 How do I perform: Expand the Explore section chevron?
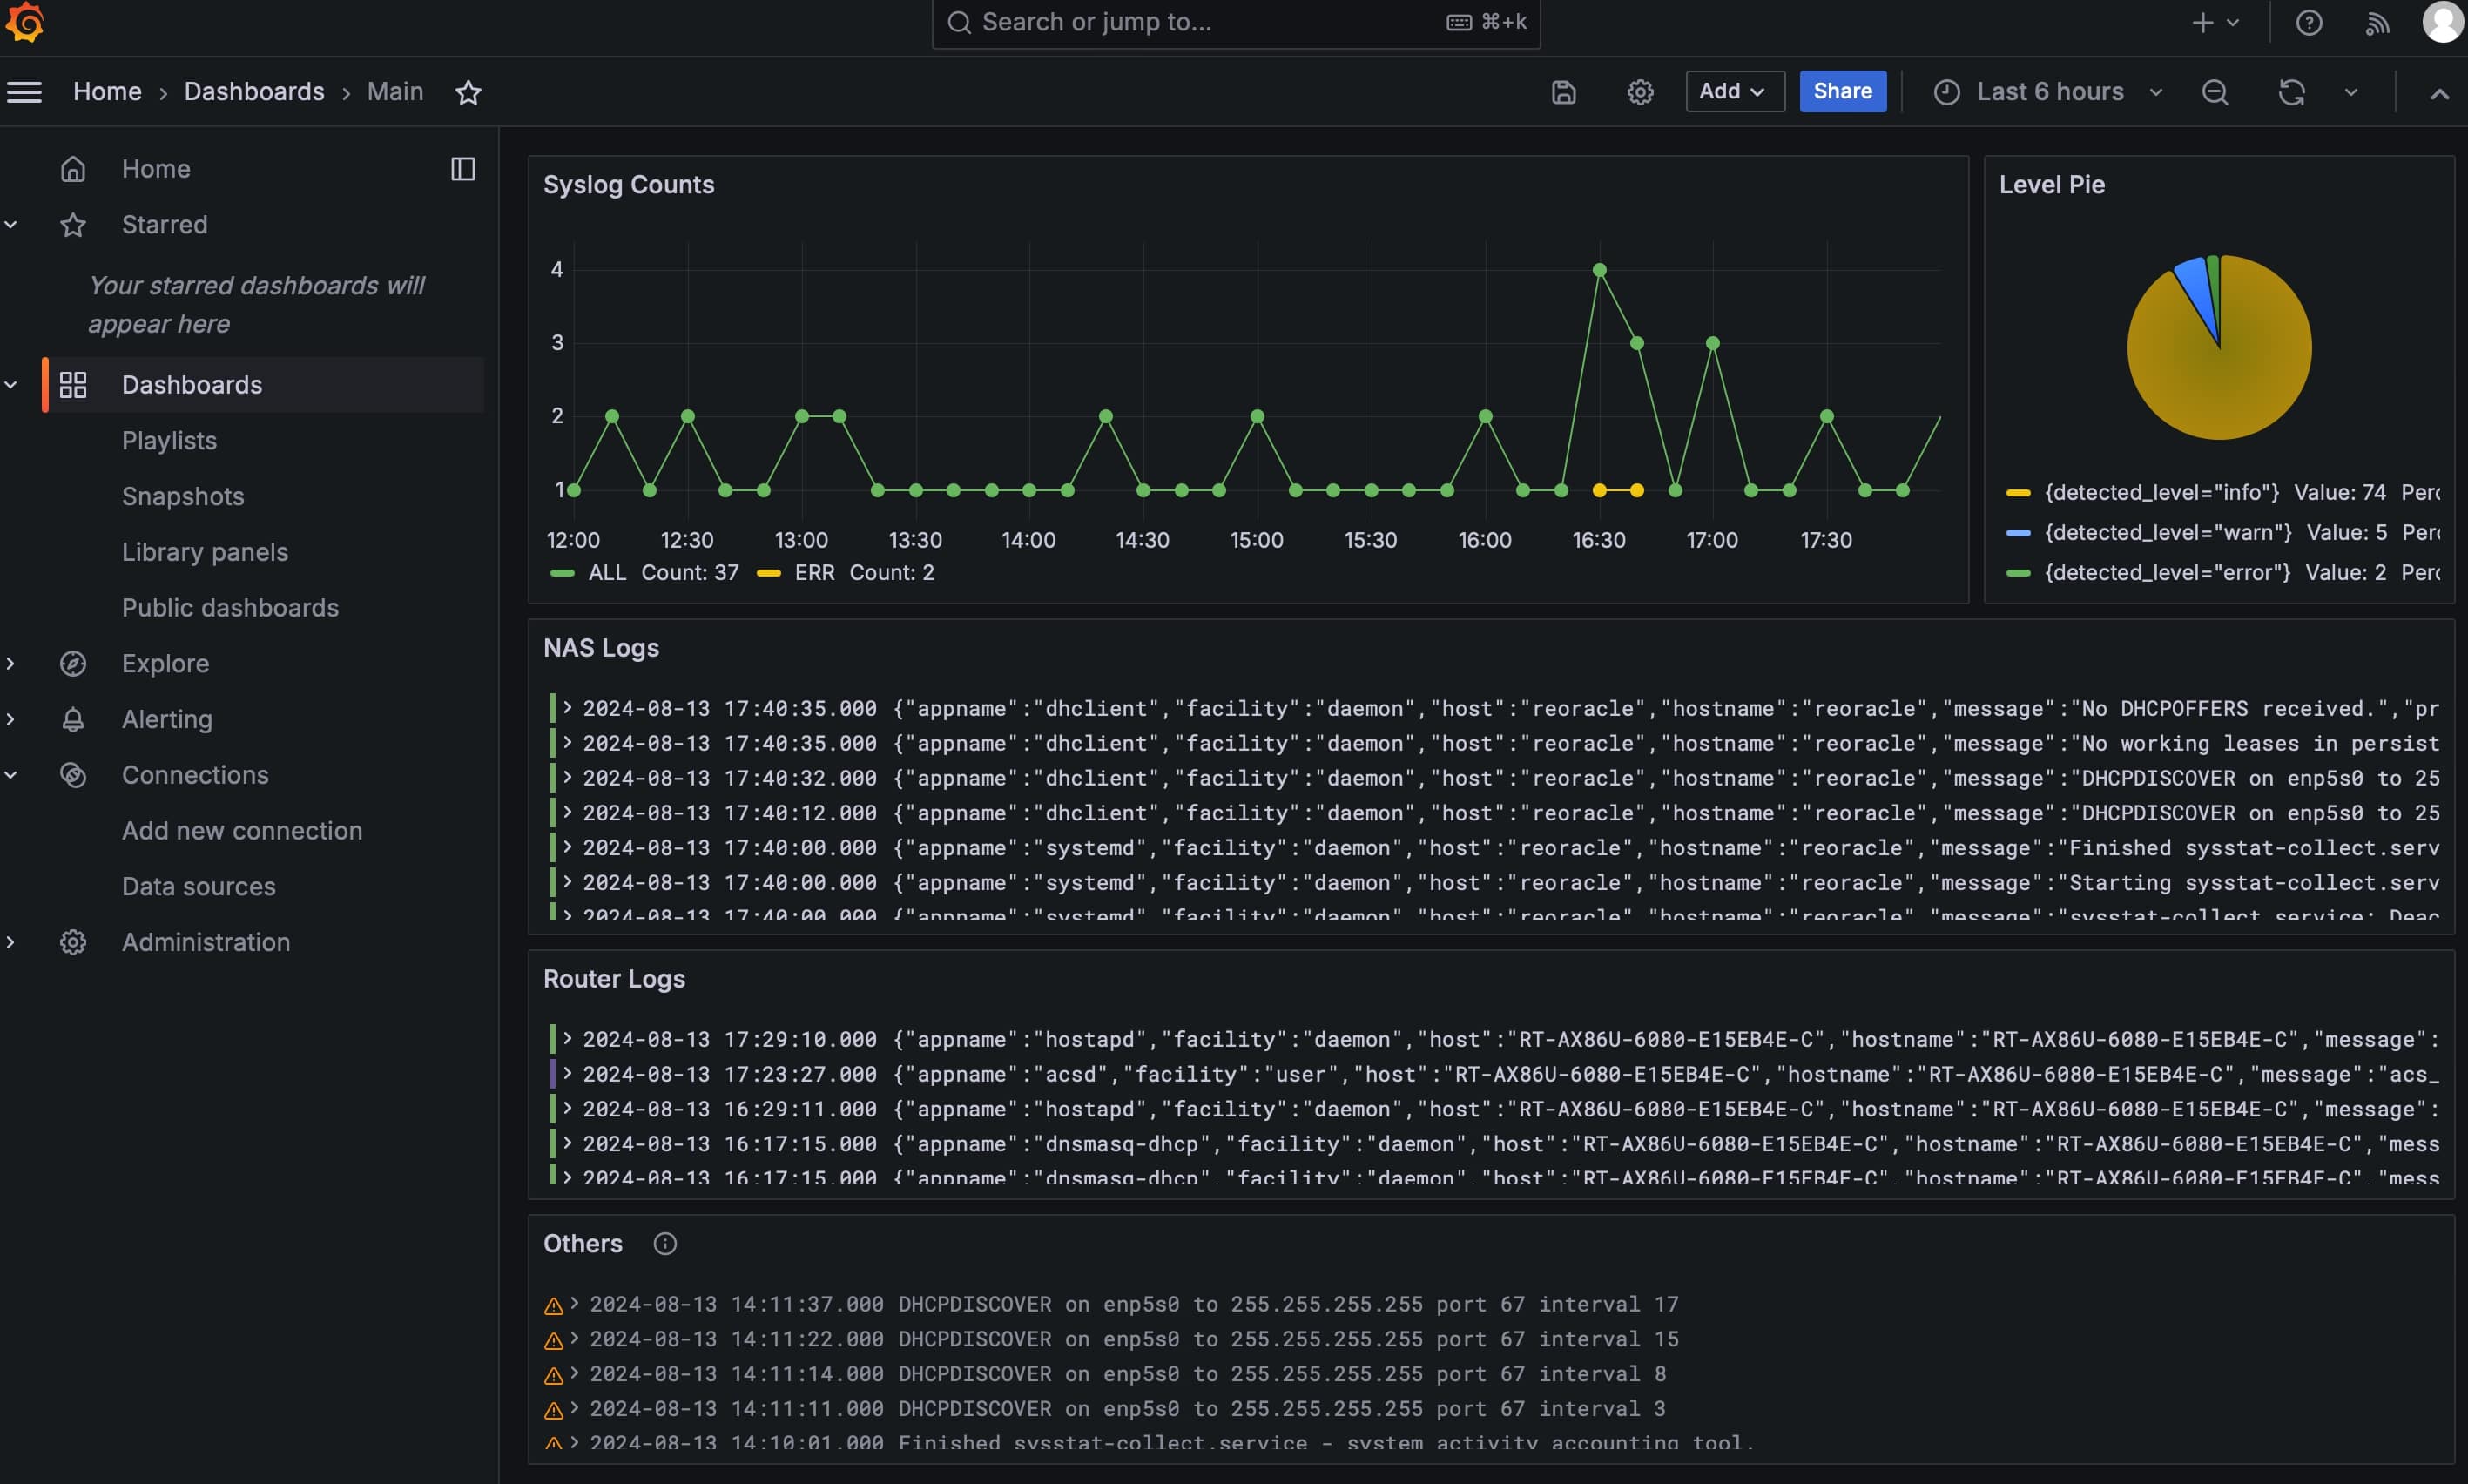(x=11, y=663)
